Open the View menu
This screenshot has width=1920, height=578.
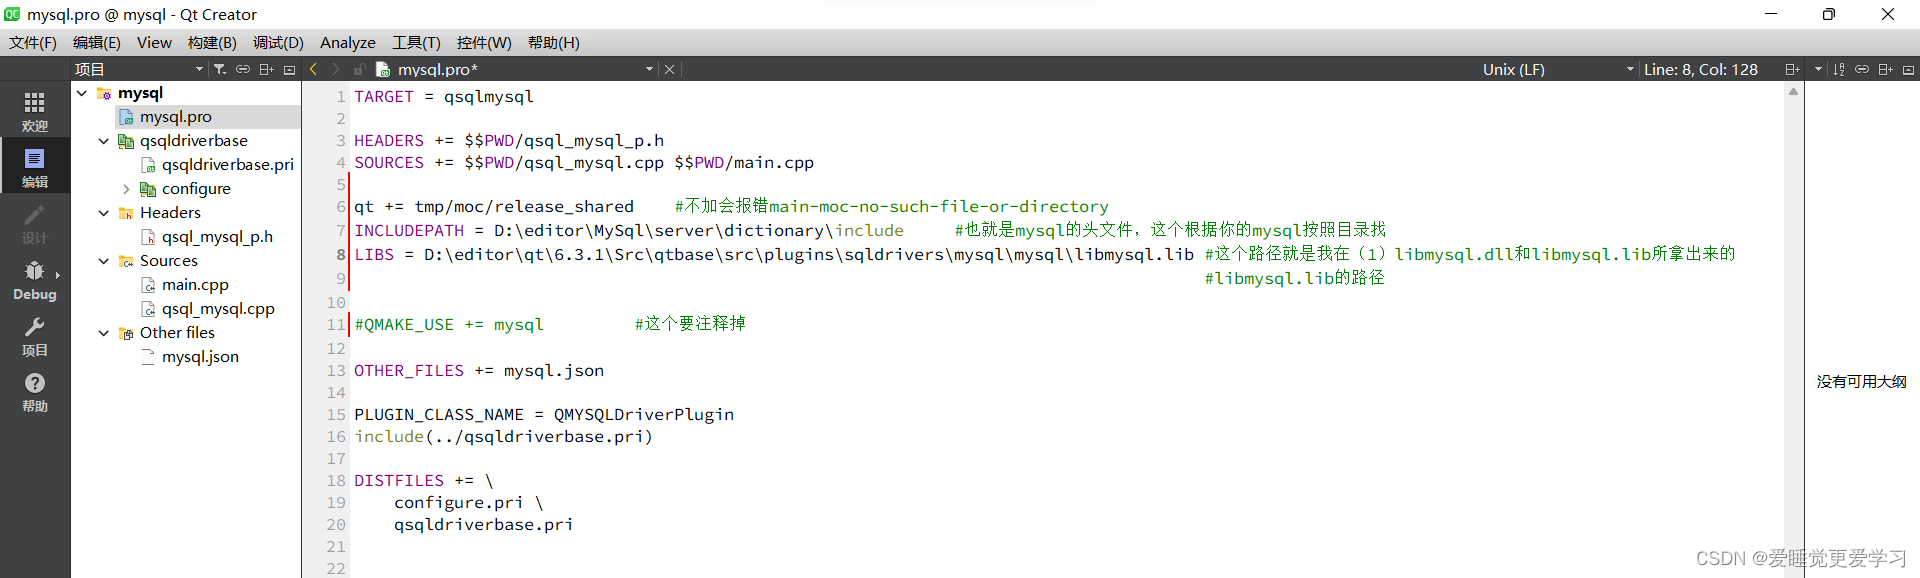pyautogui.click(x=154, y=42)
